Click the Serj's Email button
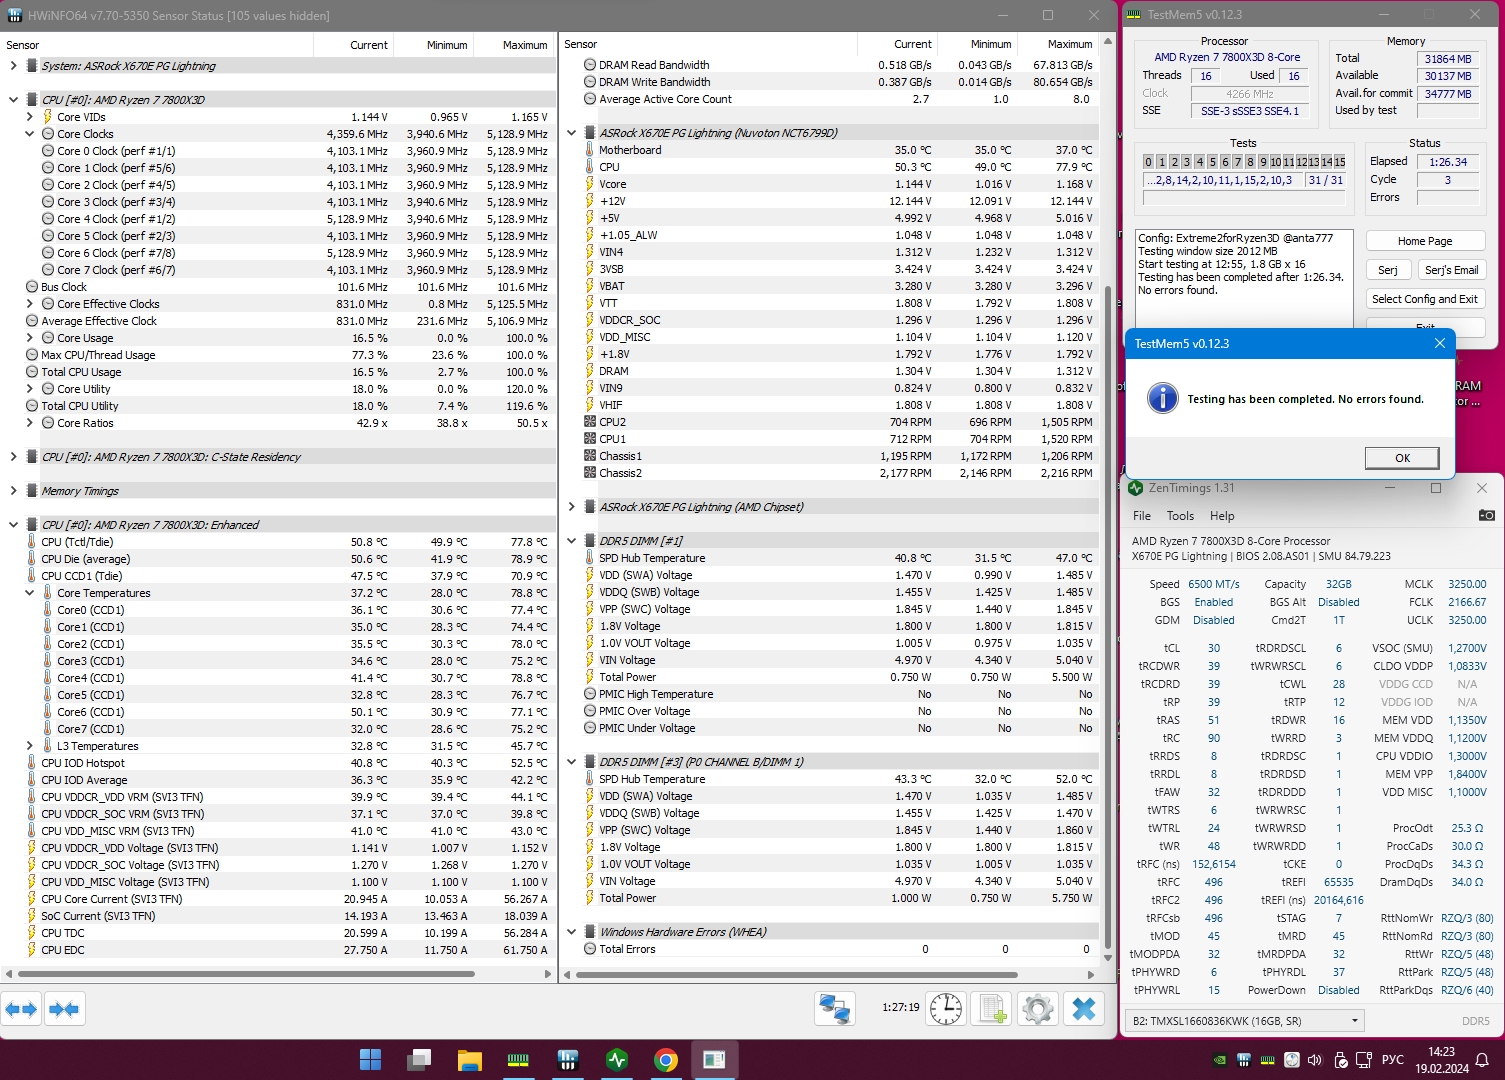 (1451, 270)
